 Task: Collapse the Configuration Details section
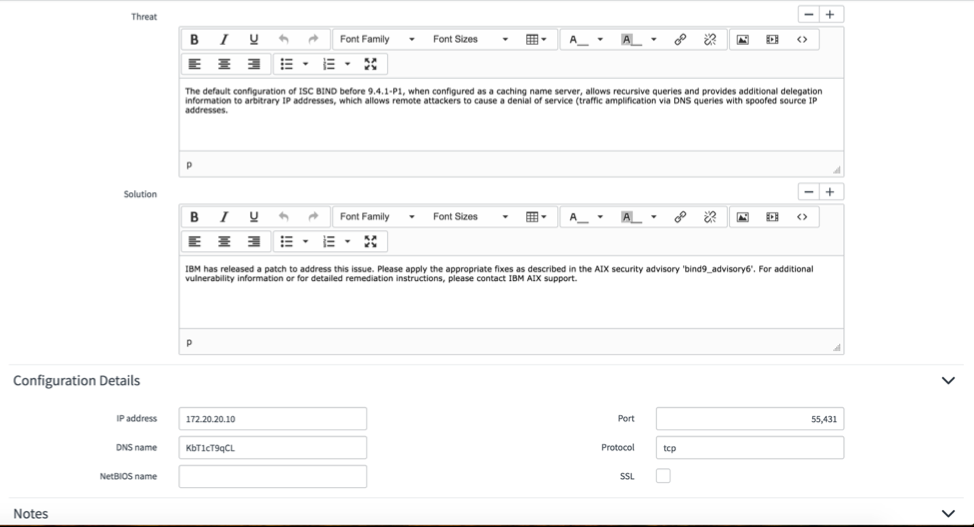coord(948,381)
